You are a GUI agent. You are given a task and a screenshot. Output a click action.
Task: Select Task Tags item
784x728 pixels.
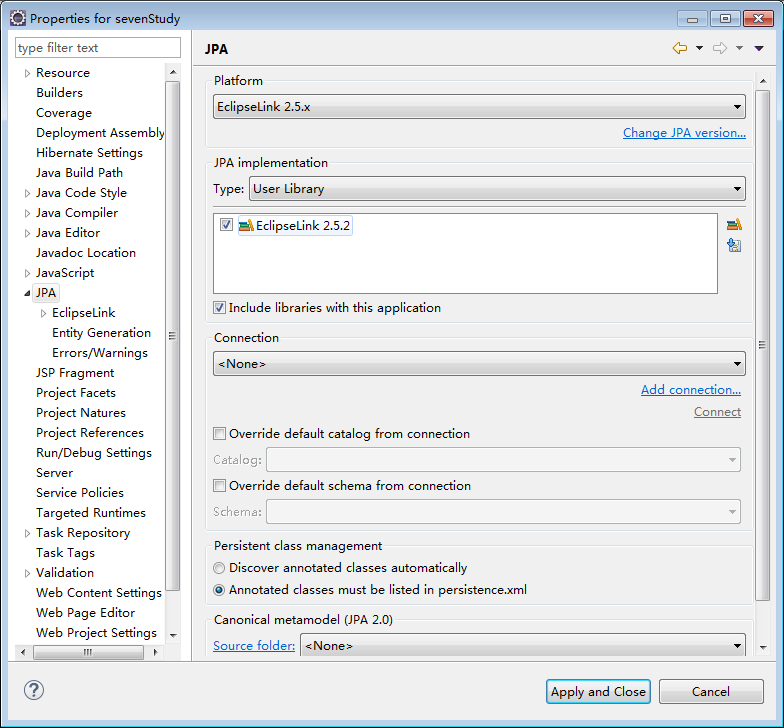(x=65, y=552)
